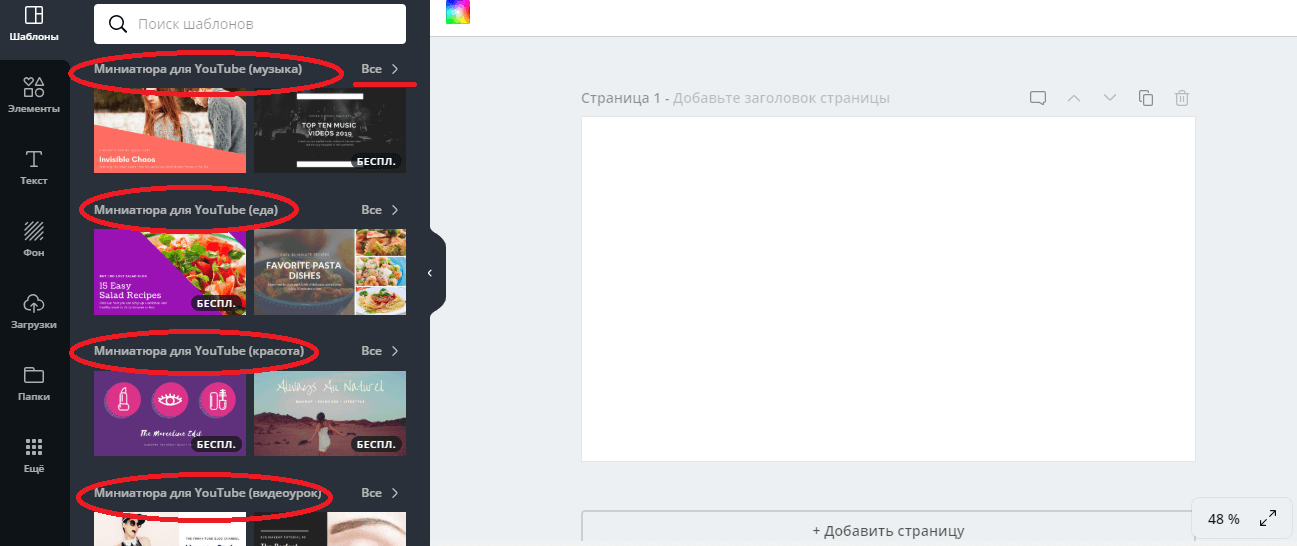1297x546 pixels.
Task: Collapse the templates side panel
Action: pyautogui.click(x=430, y=273)
